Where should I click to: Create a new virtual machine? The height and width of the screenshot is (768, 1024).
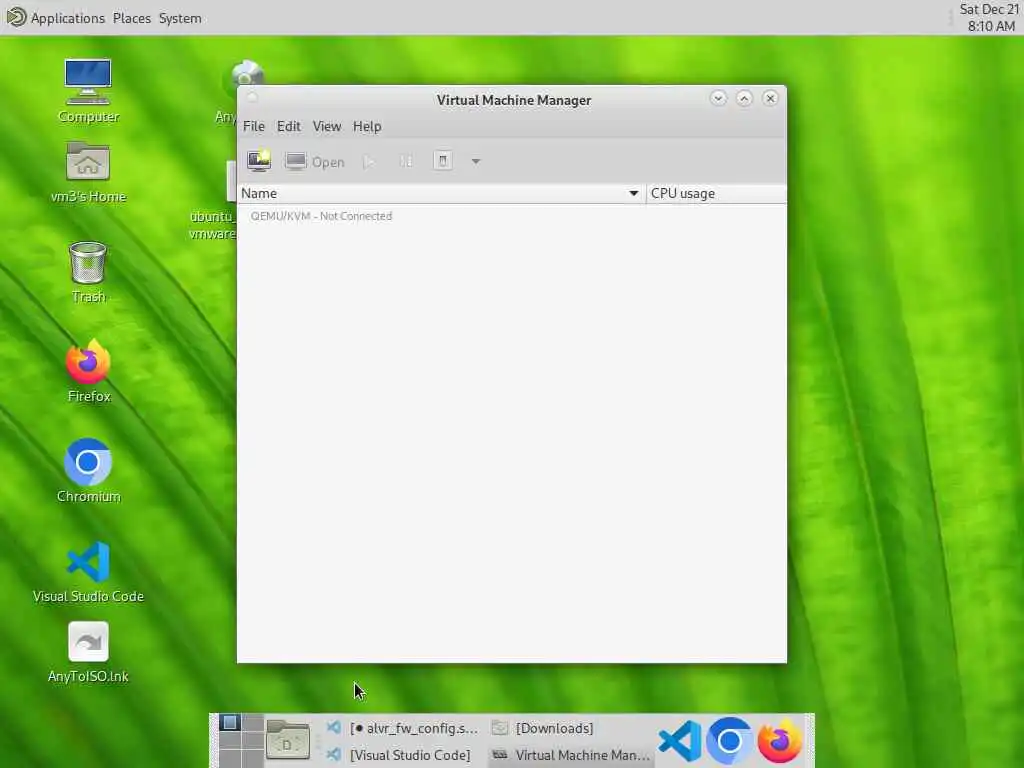[x=259, y=161]
